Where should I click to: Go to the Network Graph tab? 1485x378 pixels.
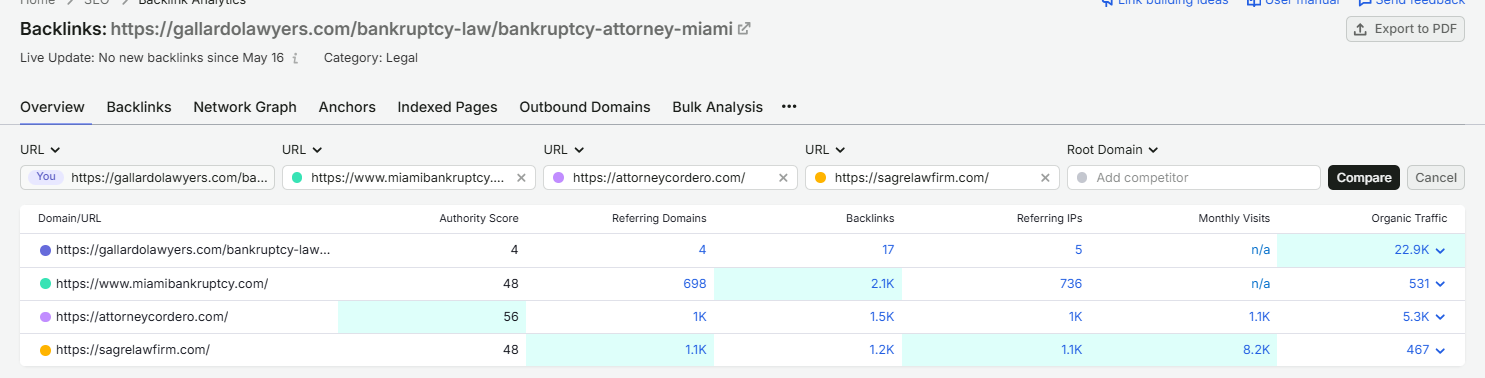point(245,107)
